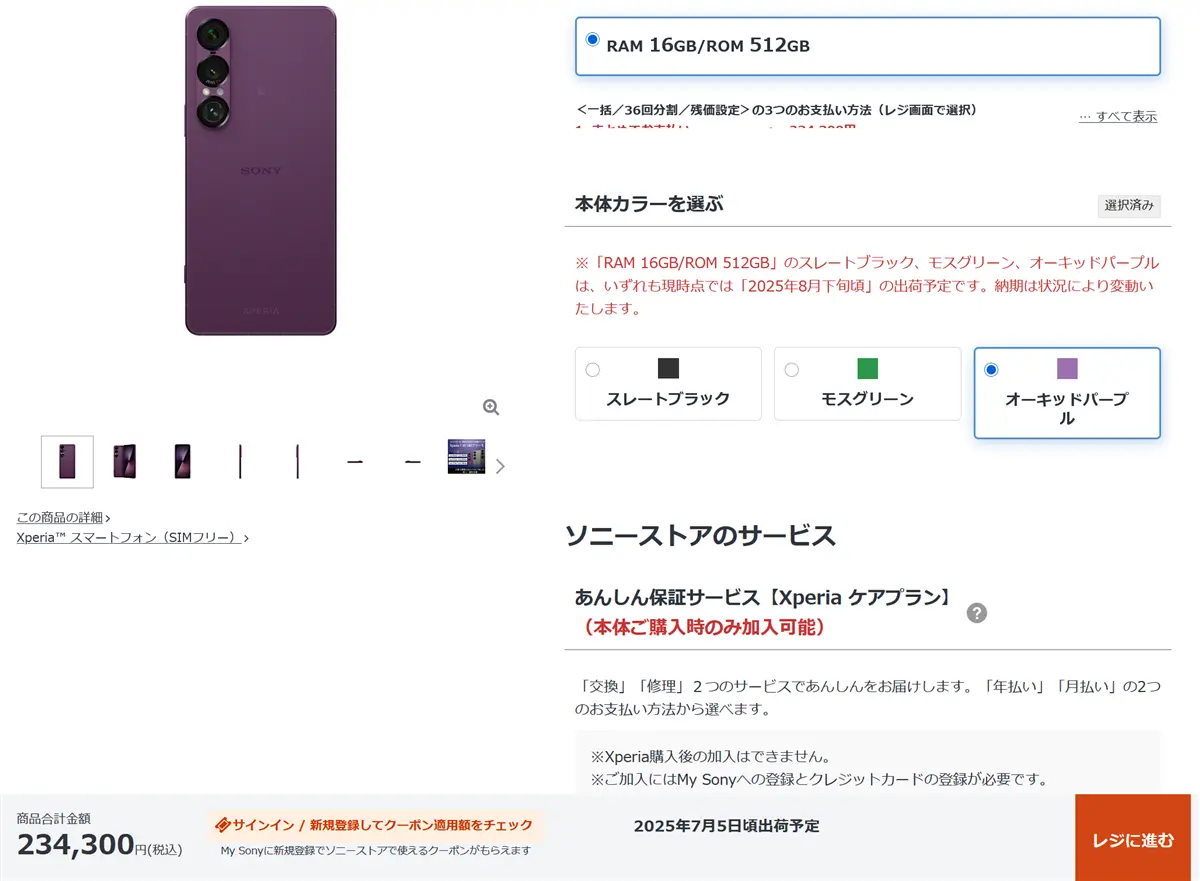This screenshot has width=1200, height=881.
Task: Select the second thumbnail showing two phones
Action: point(125,462)
